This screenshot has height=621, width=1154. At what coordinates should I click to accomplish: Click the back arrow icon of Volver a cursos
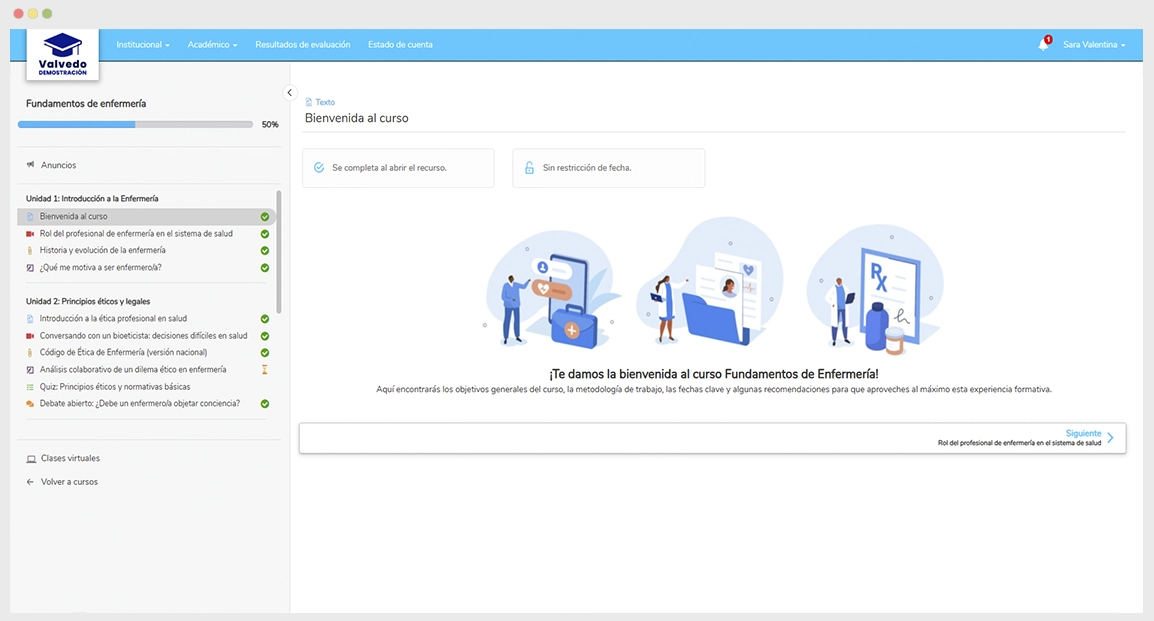coord(30,482)
